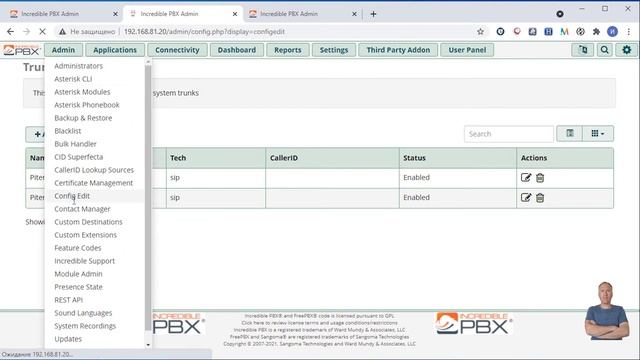
Task: Select Sound Languages menu entry
Action: coord(83,313)
